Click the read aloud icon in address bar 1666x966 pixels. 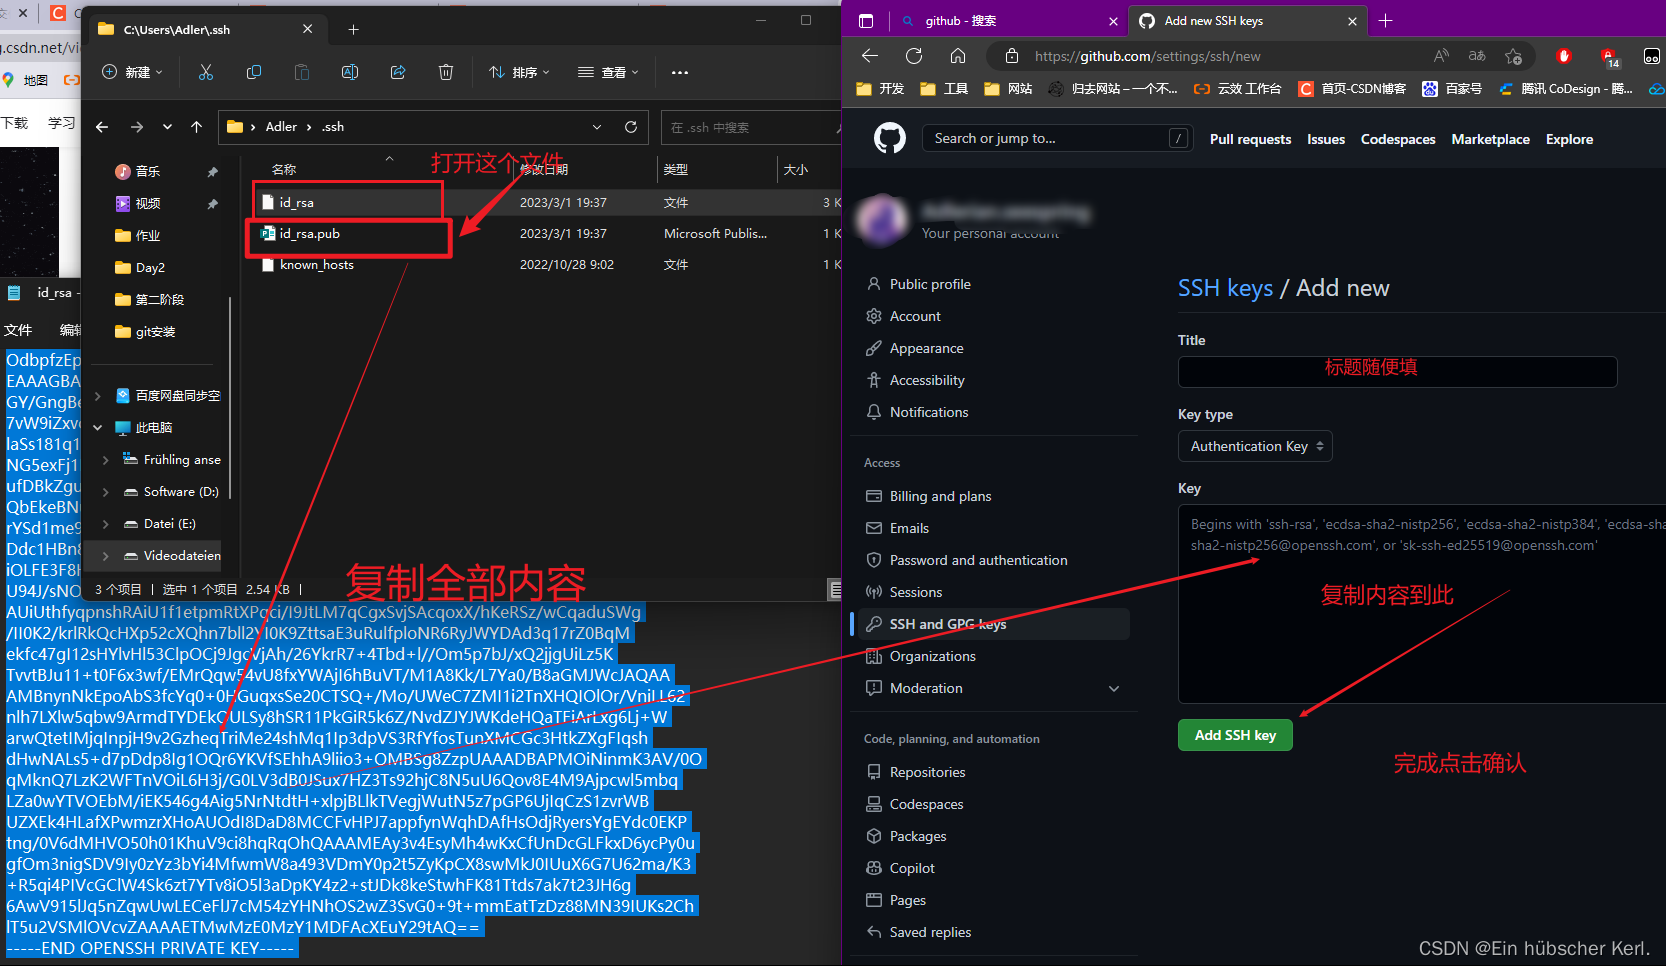[x=1441, y=56]
